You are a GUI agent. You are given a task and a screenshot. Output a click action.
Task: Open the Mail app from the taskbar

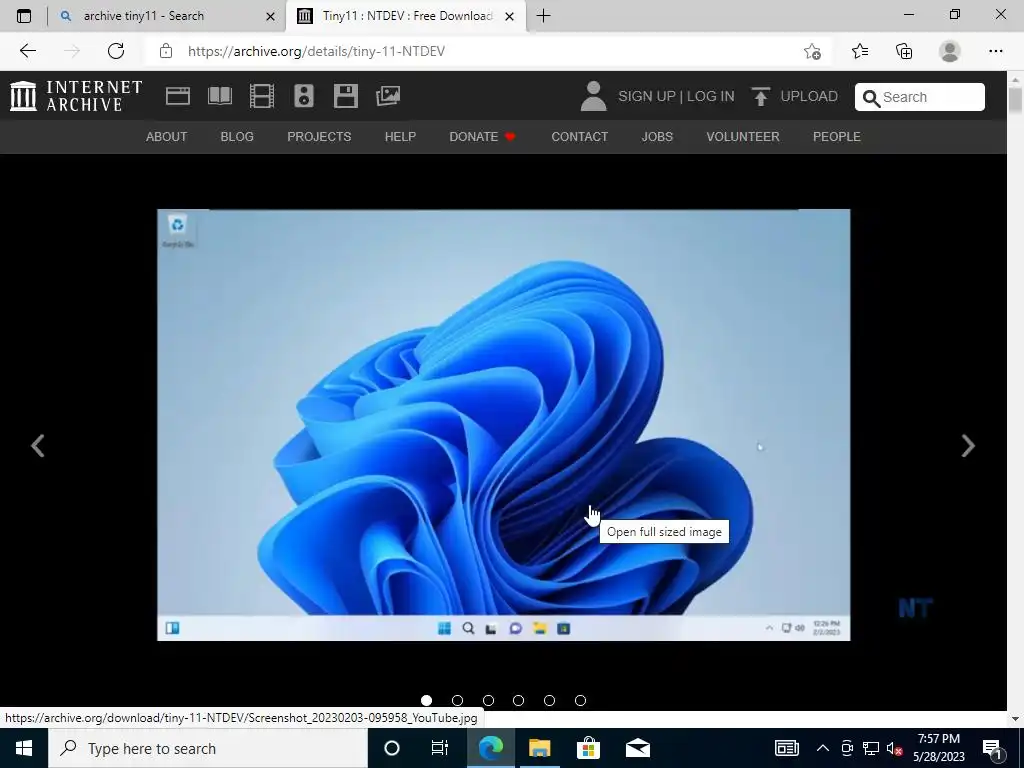[637, 748]
